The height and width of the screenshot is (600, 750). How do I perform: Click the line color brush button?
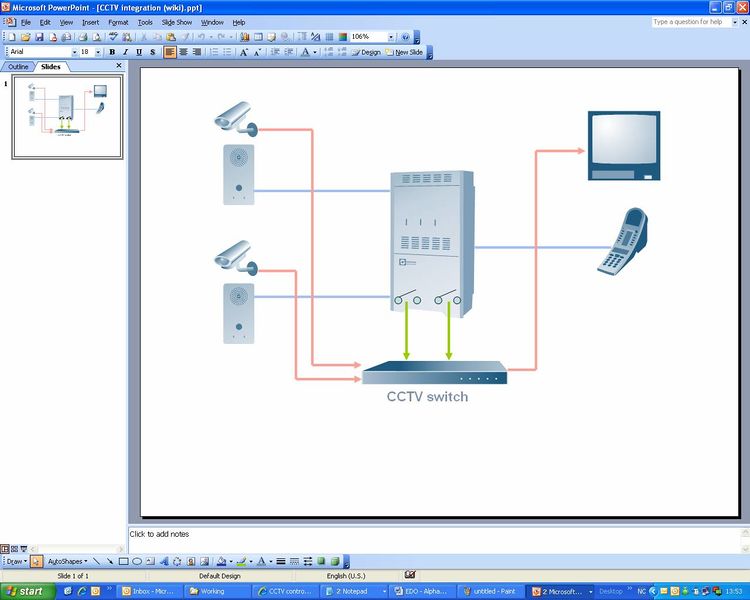click(242, 561)
